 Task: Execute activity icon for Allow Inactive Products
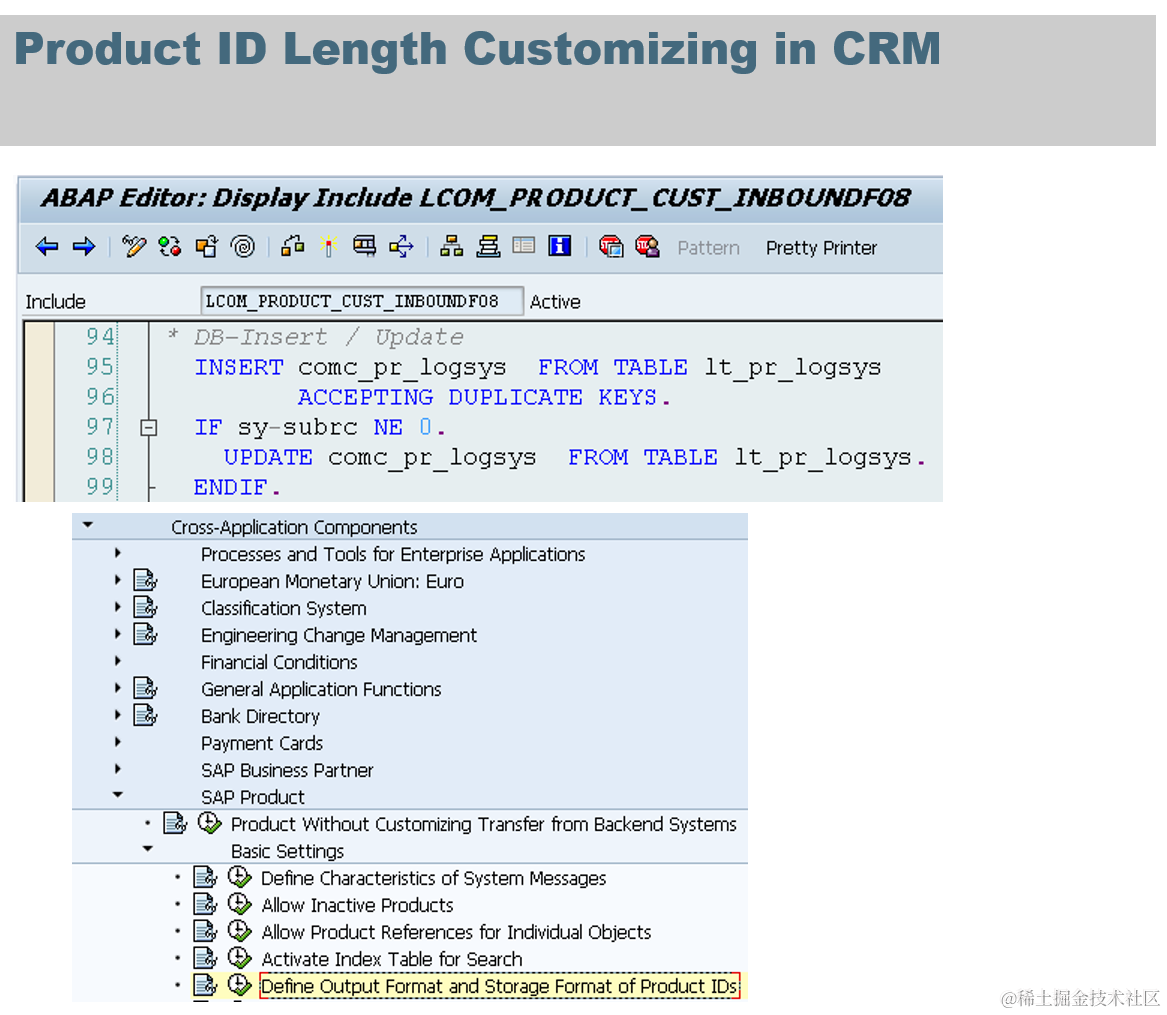click(x=240, y=904)
